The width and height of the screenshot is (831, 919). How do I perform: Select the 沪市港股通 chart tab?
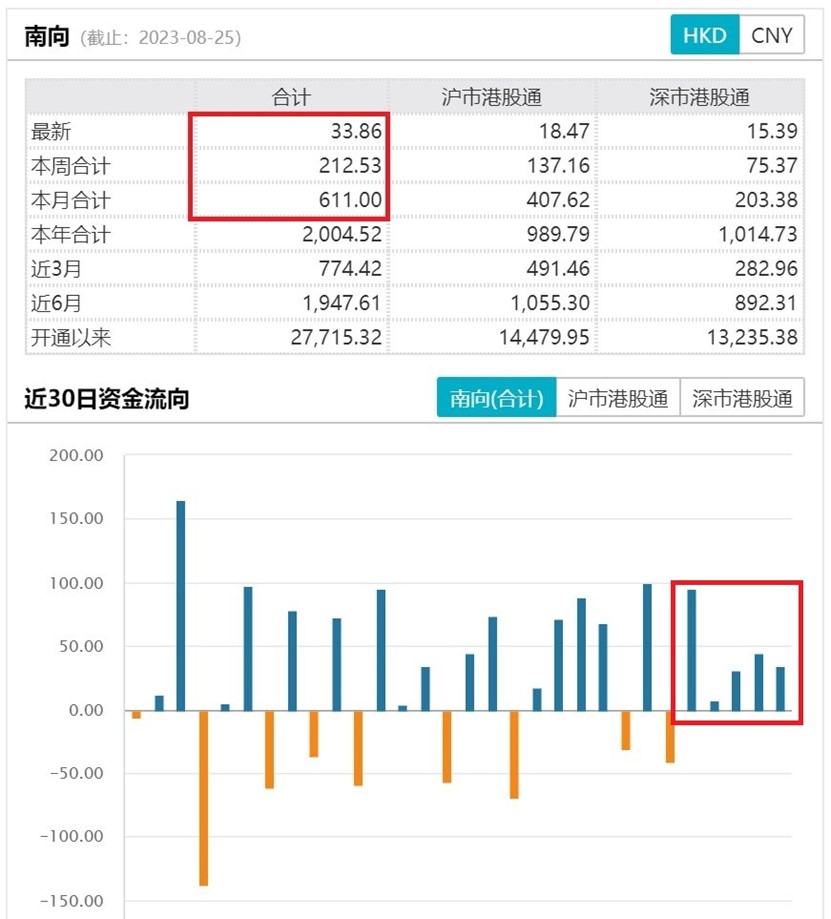click(618, 398)
